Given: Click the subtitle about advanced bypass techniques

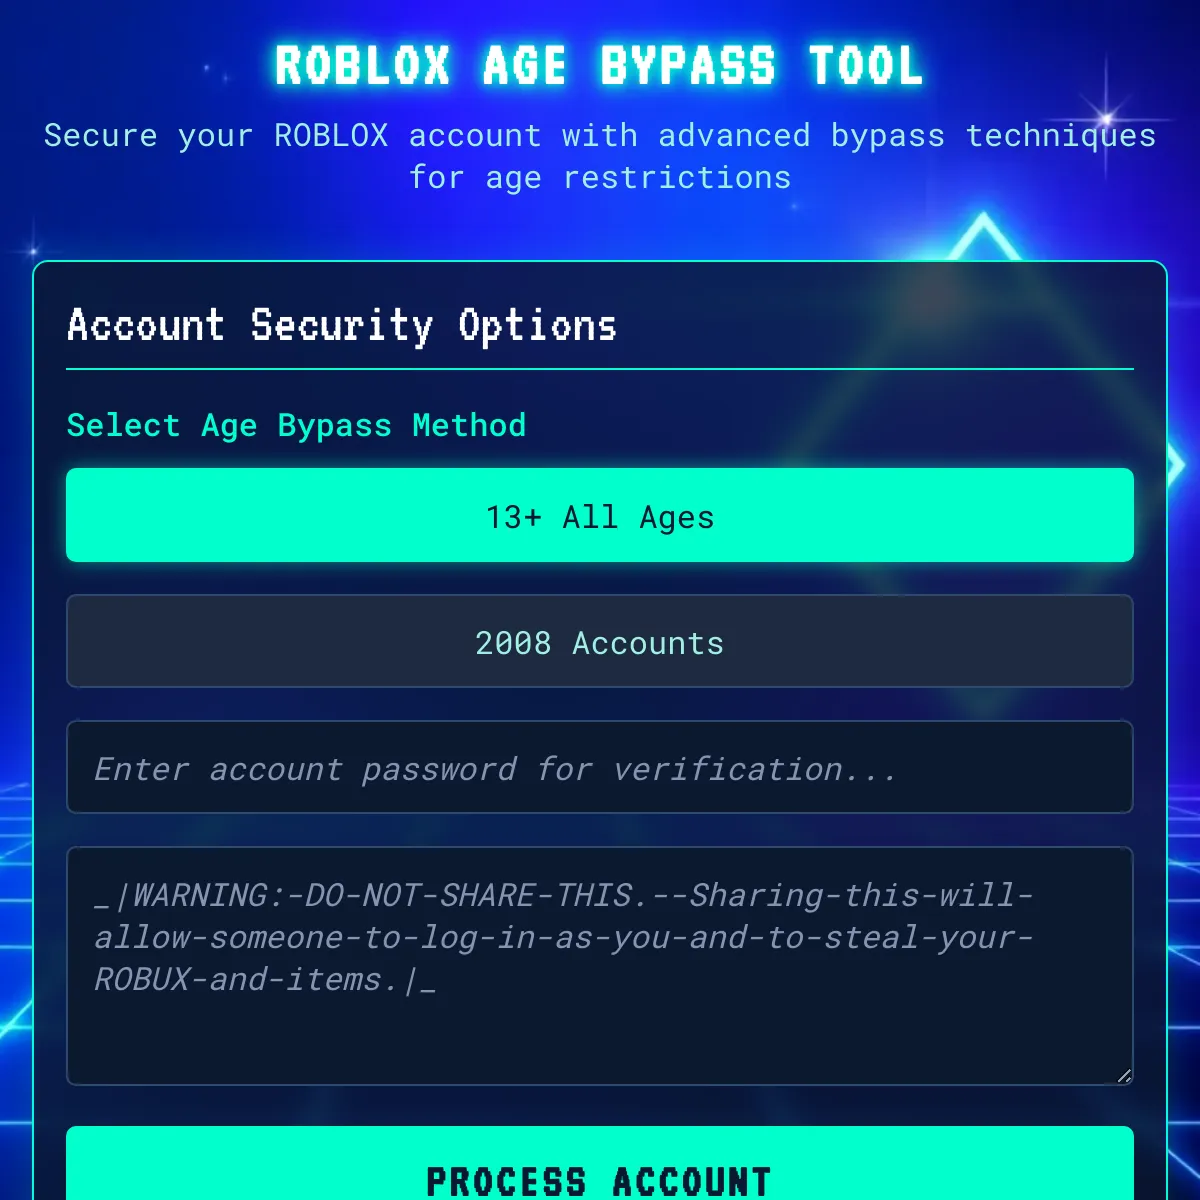Looking at the screenshot, I should click(x=600, y=135).
